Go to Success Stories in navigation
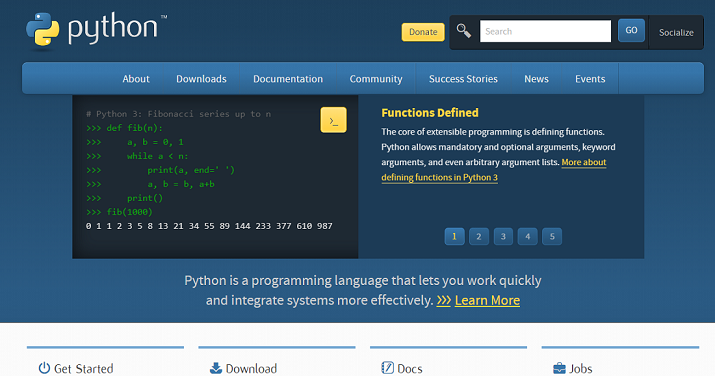This screenshot has width=715, height=376. point(463,79)
